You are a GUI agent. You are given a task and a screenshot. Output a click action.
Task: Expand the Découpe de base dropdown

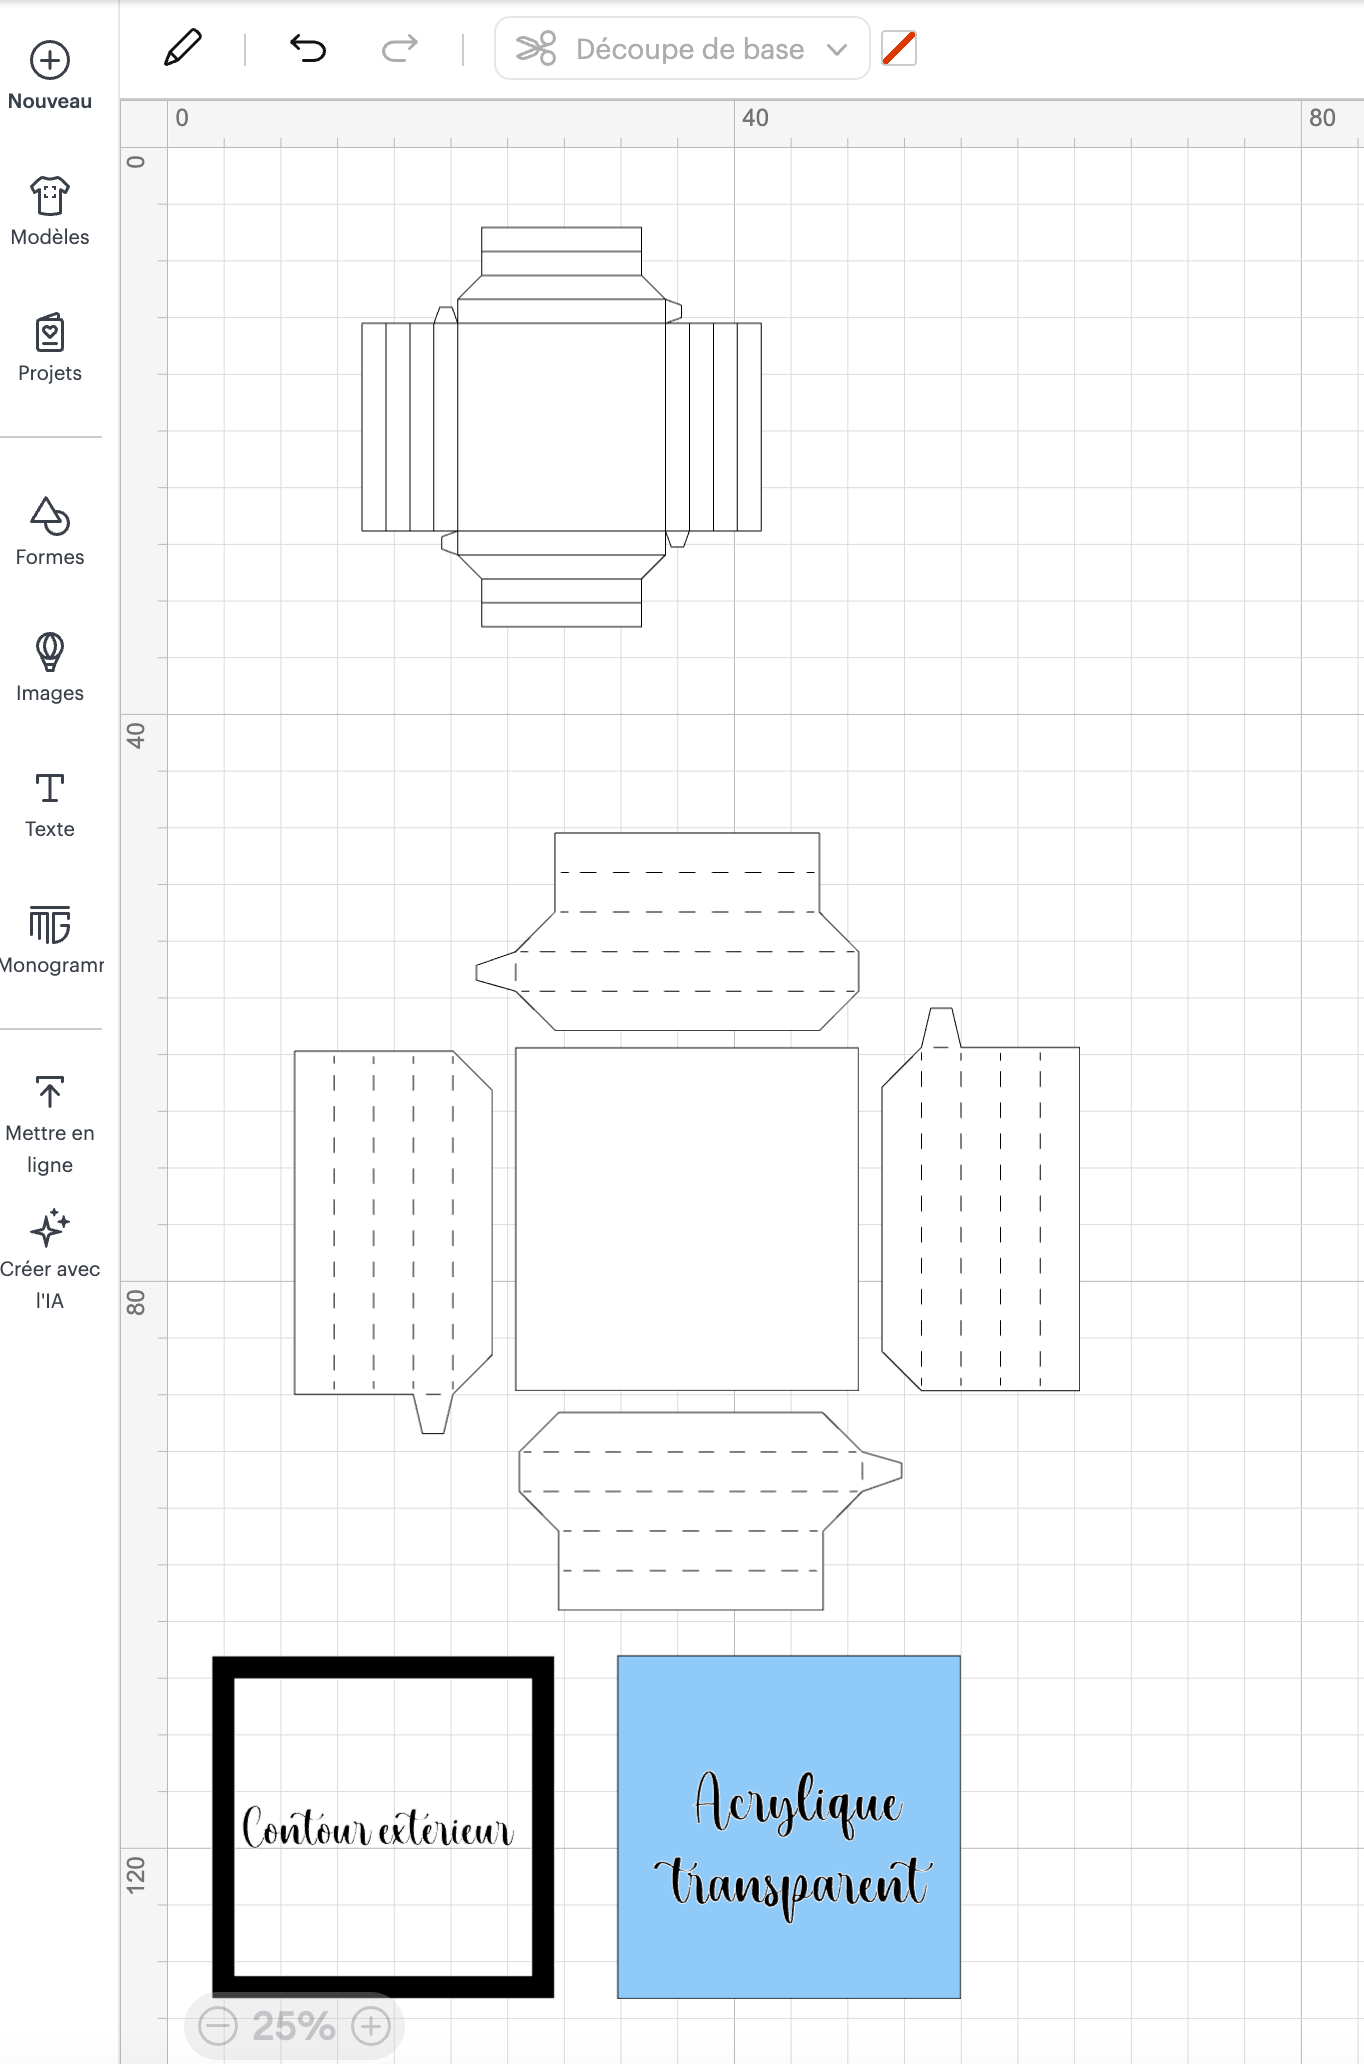[681, 48]
